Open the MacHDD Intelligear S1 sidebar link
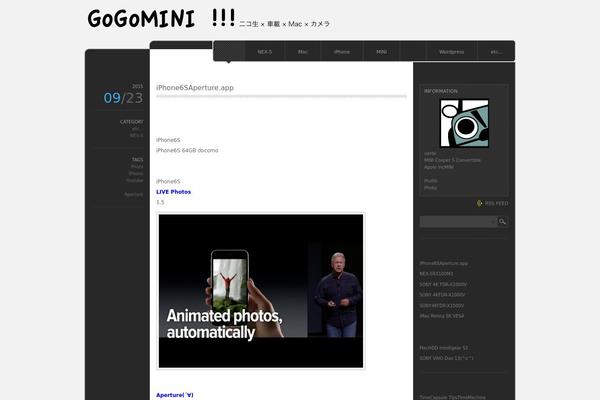Viewport: 600px width, 400px height. click(443, 348)
